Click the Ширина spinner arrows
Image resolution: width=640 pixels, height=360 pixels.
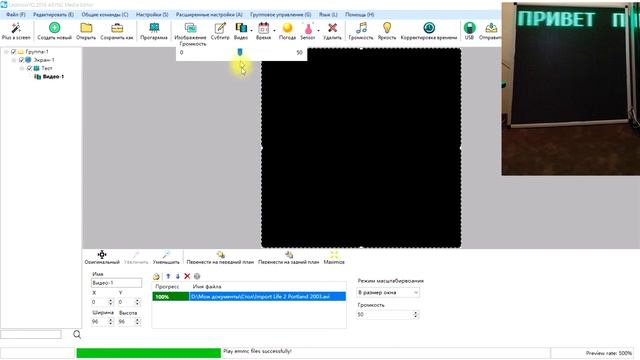(111, 322)
